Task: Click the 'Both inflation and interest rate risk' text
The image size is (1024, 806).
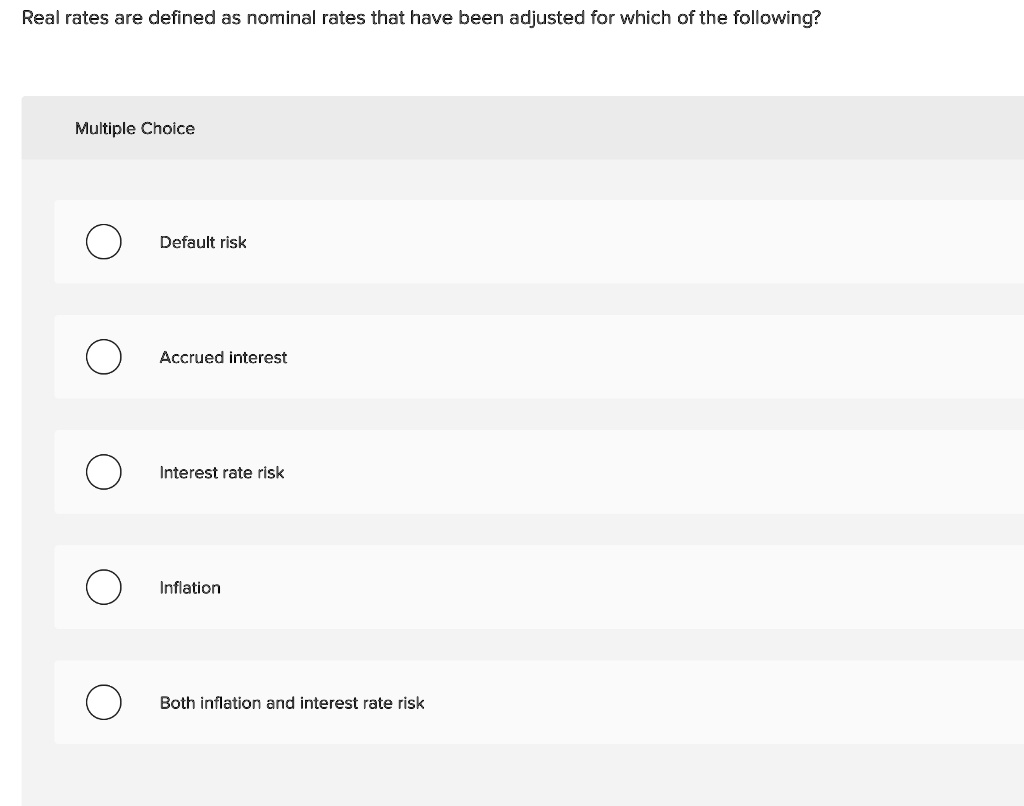Action: coord(292,703)
